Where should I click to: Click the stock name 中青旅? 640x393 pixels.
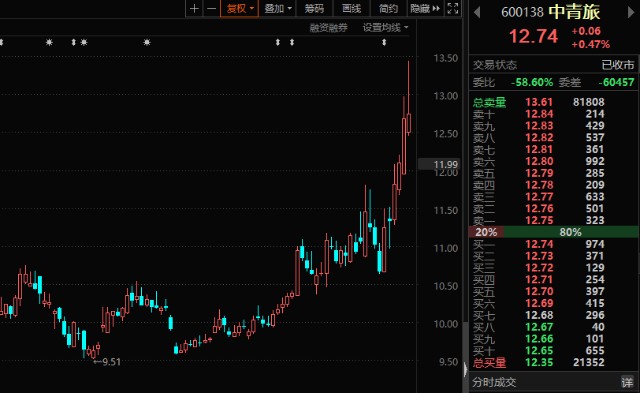pos(574,12)
